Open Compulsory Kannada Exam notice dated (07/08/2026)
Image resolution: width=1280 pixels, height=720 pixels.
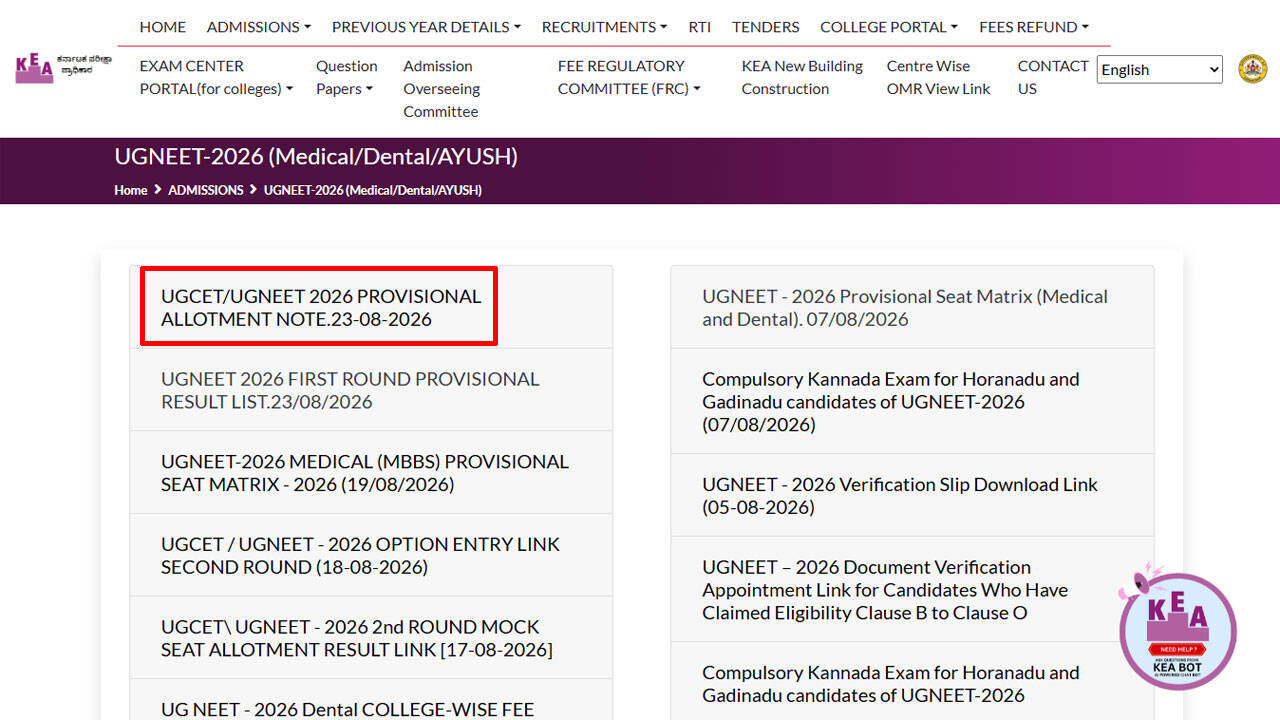(891, 402)
